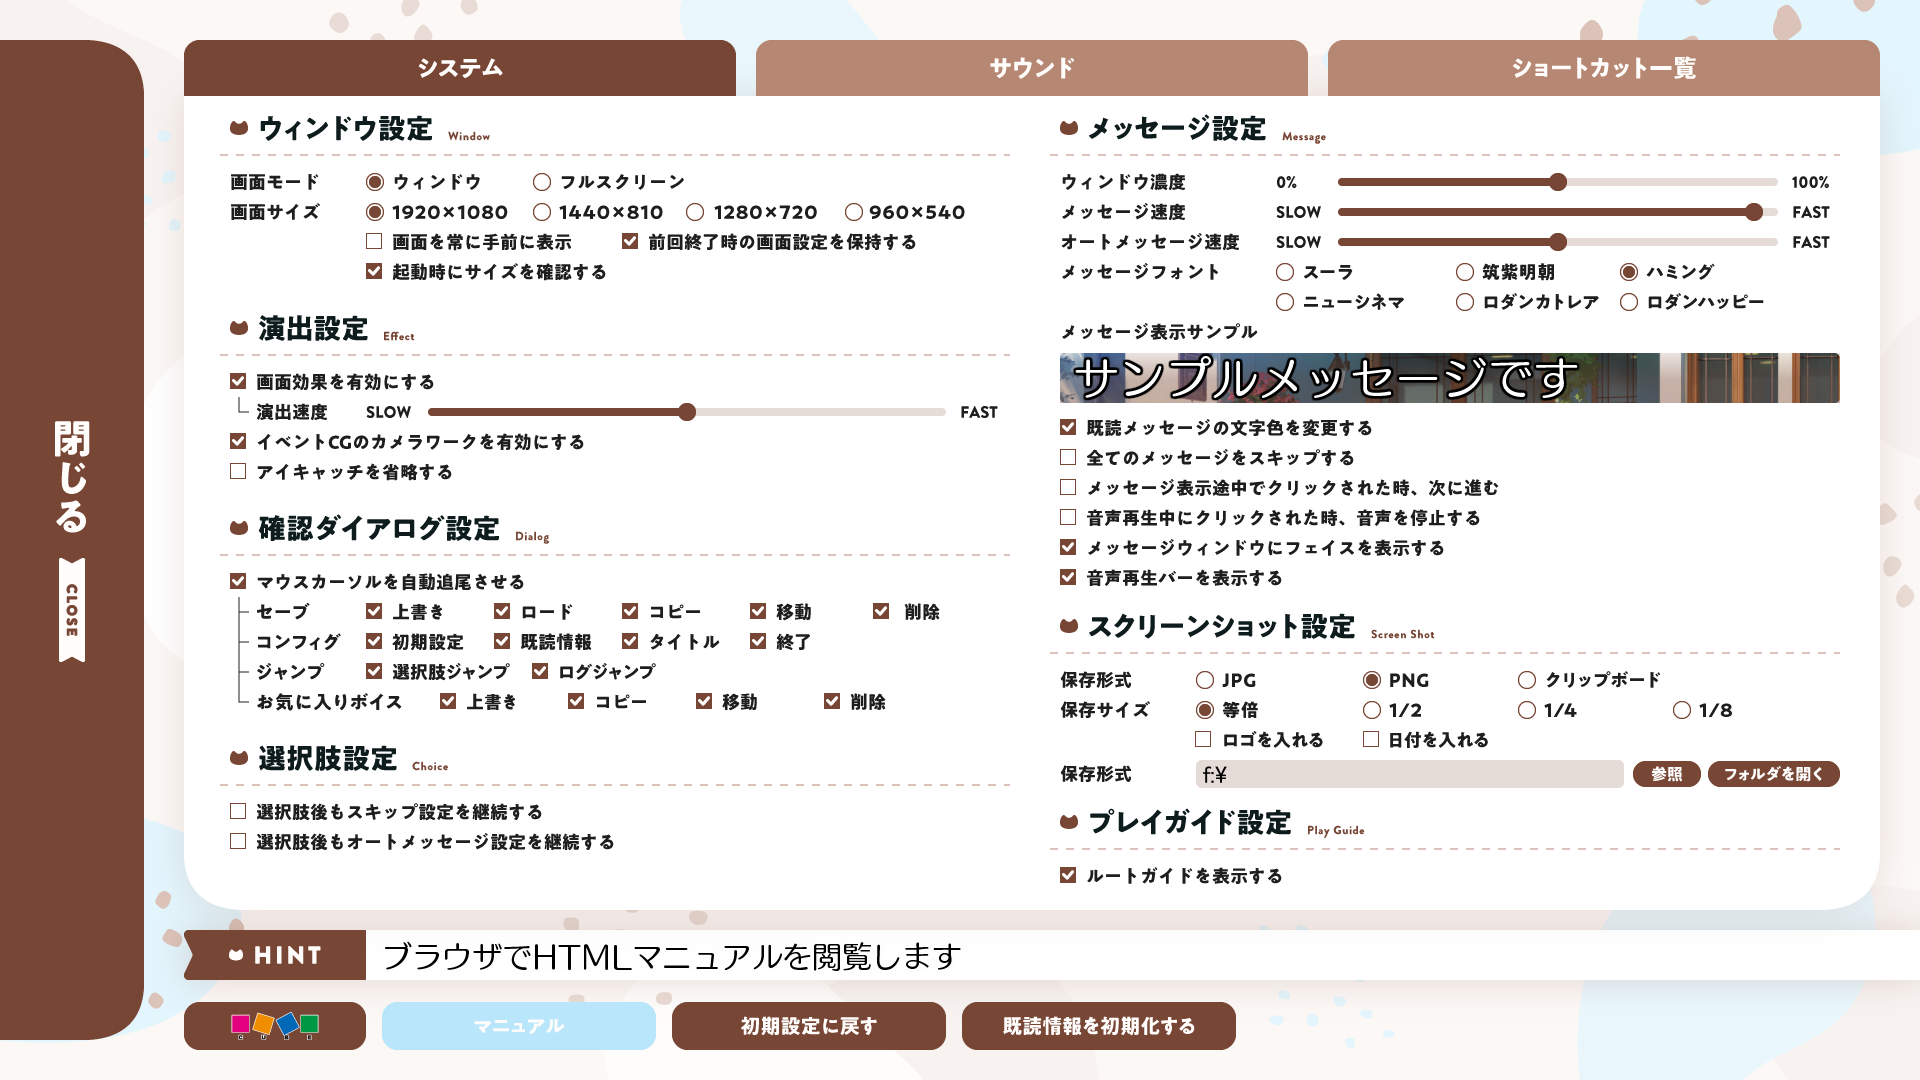Open the ショートカット一覧 tab

pos(1604,68)
